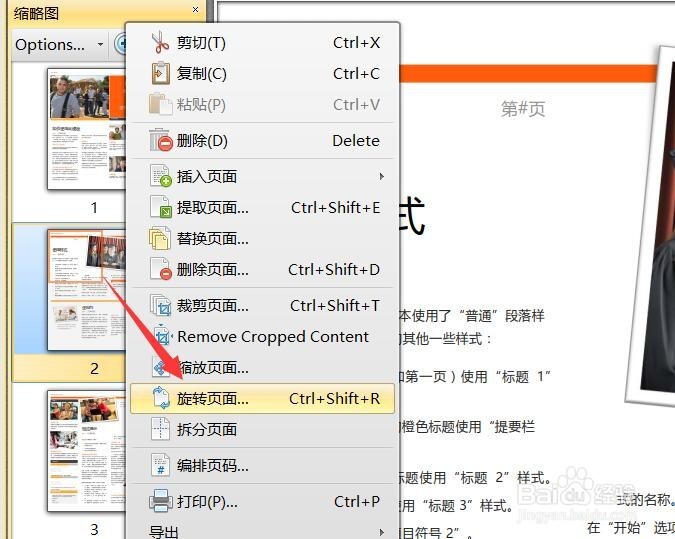Choose 复制(C) from the context menu
Screen dimensions: 675x539
263,74
